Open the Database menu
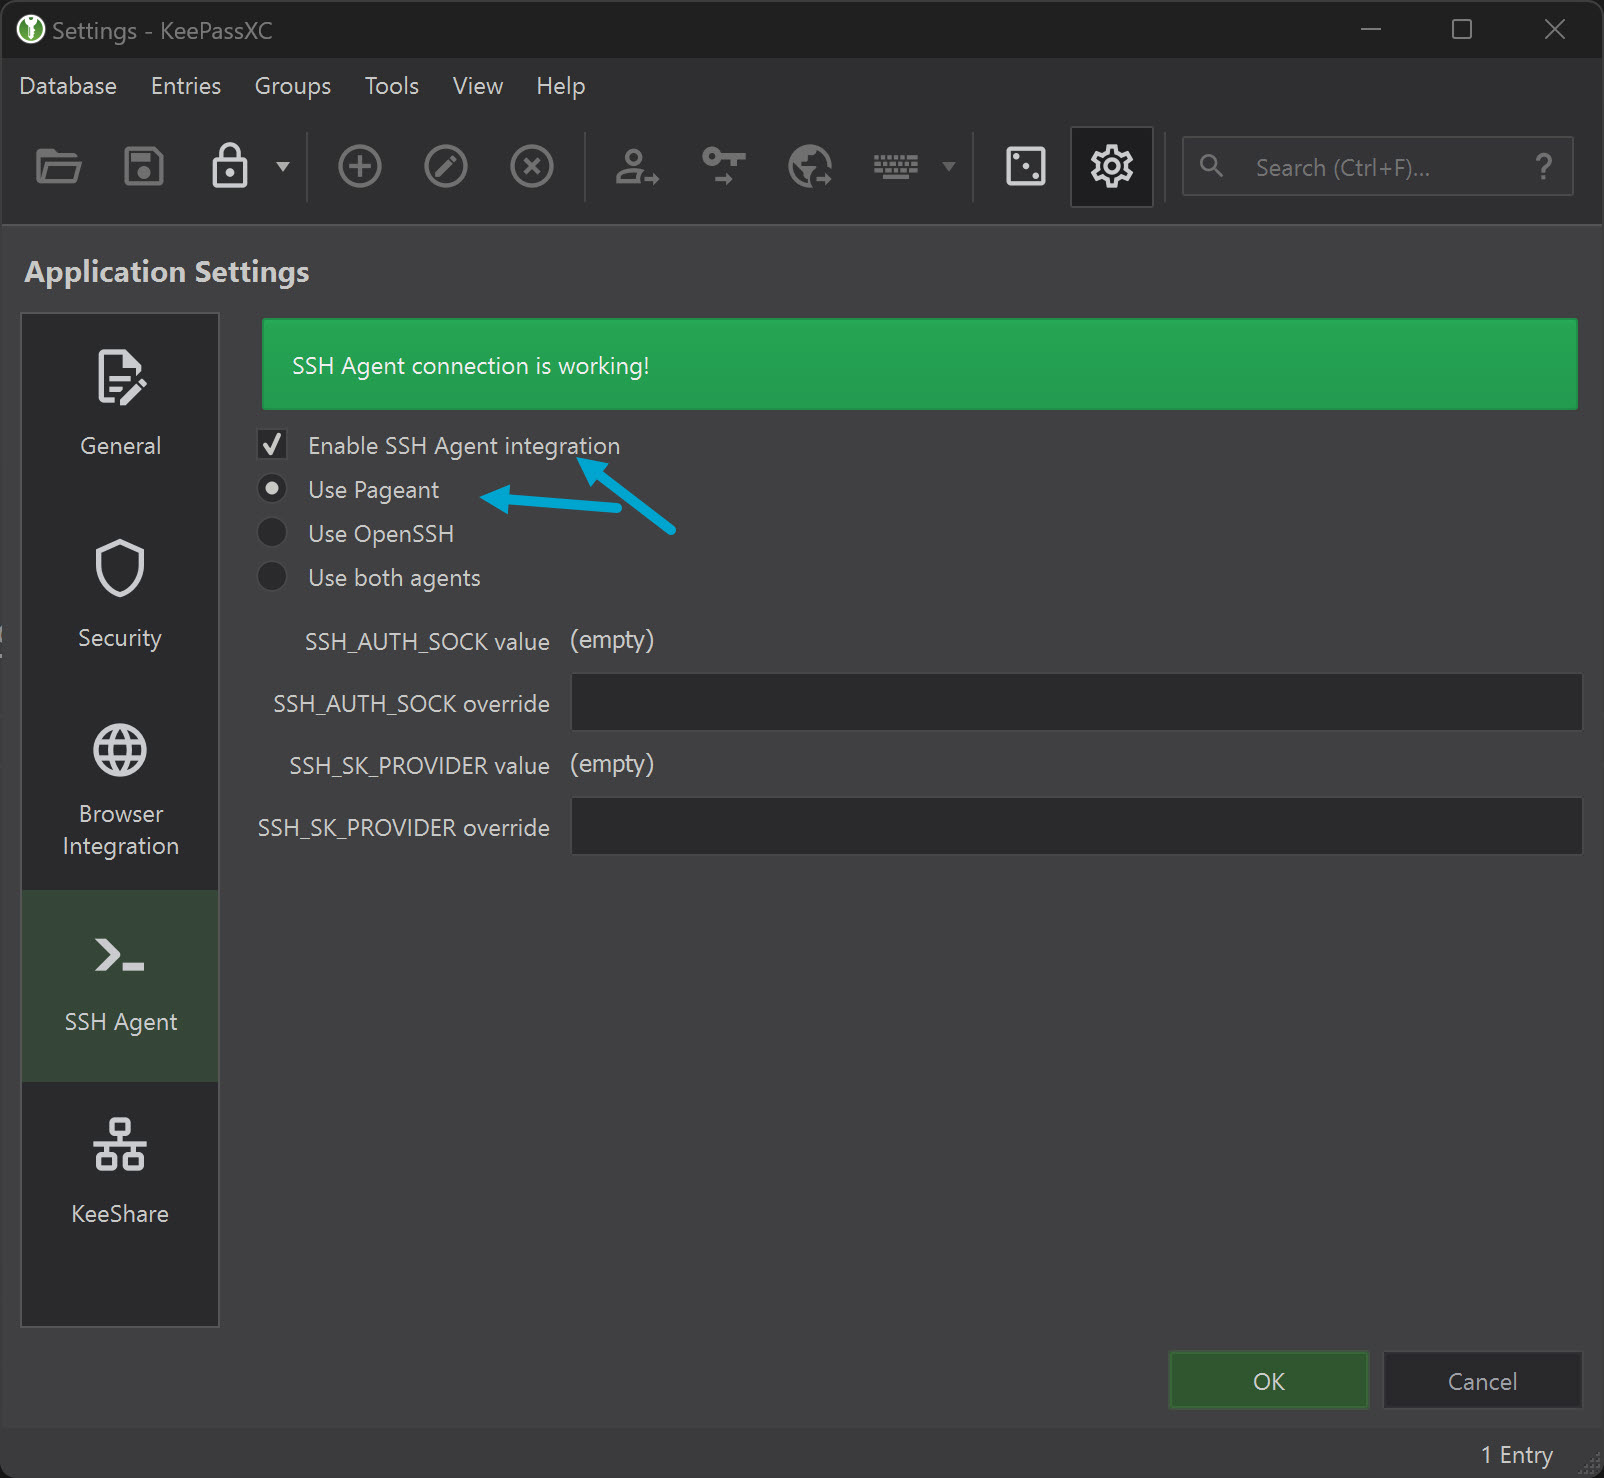The image size is (1604, 1478). 66,86
